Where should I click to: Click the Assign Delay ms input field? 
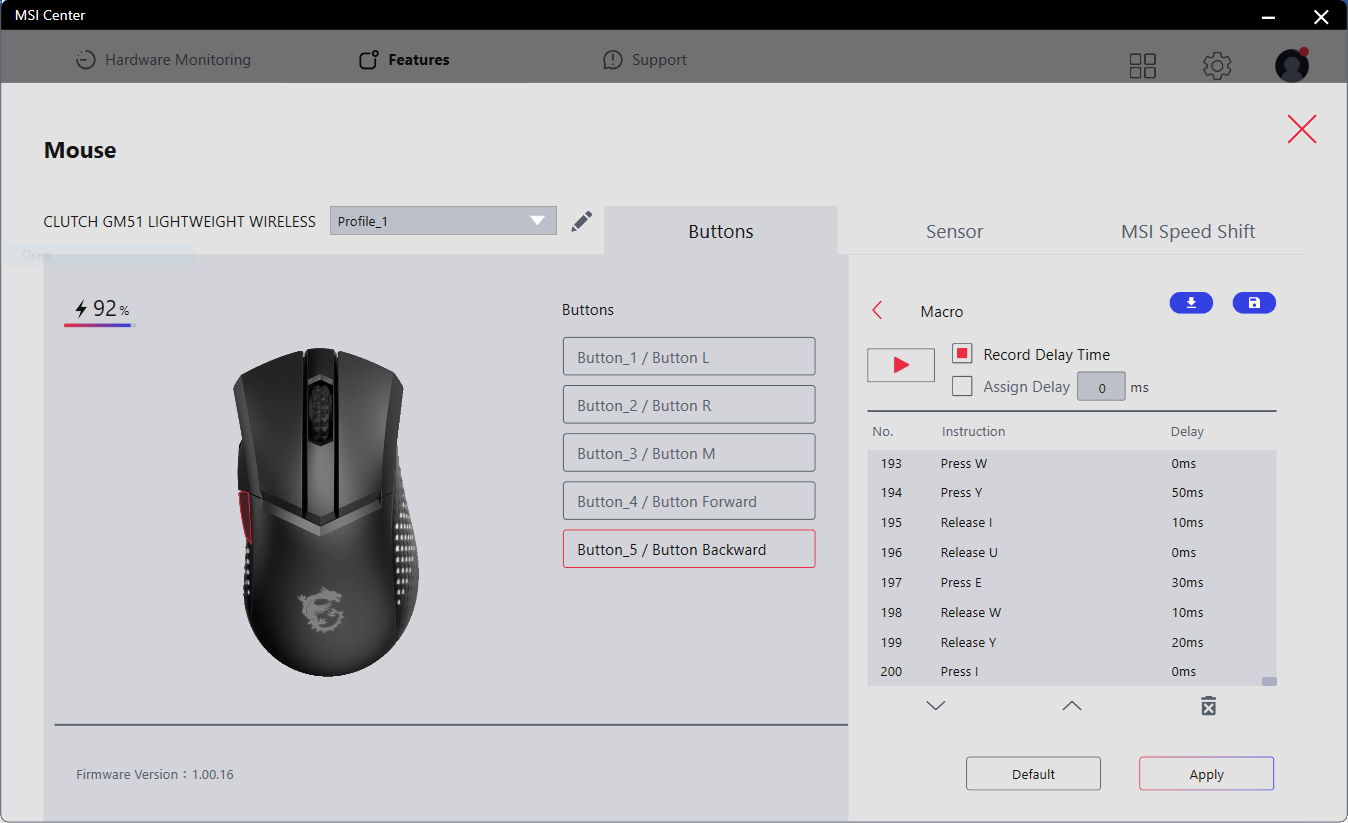pos(1101,387)
